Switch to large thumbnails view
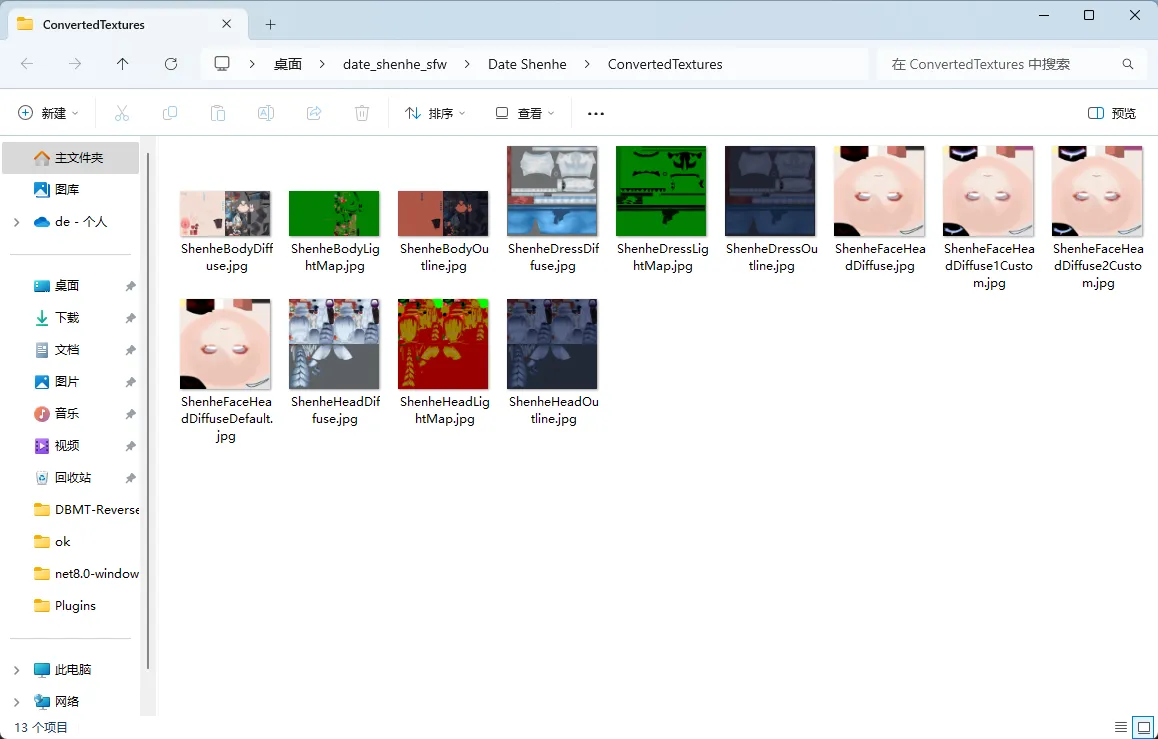Image resolution: width=1158 pixels, height=739 pixels. click(x=1143, y=727)
